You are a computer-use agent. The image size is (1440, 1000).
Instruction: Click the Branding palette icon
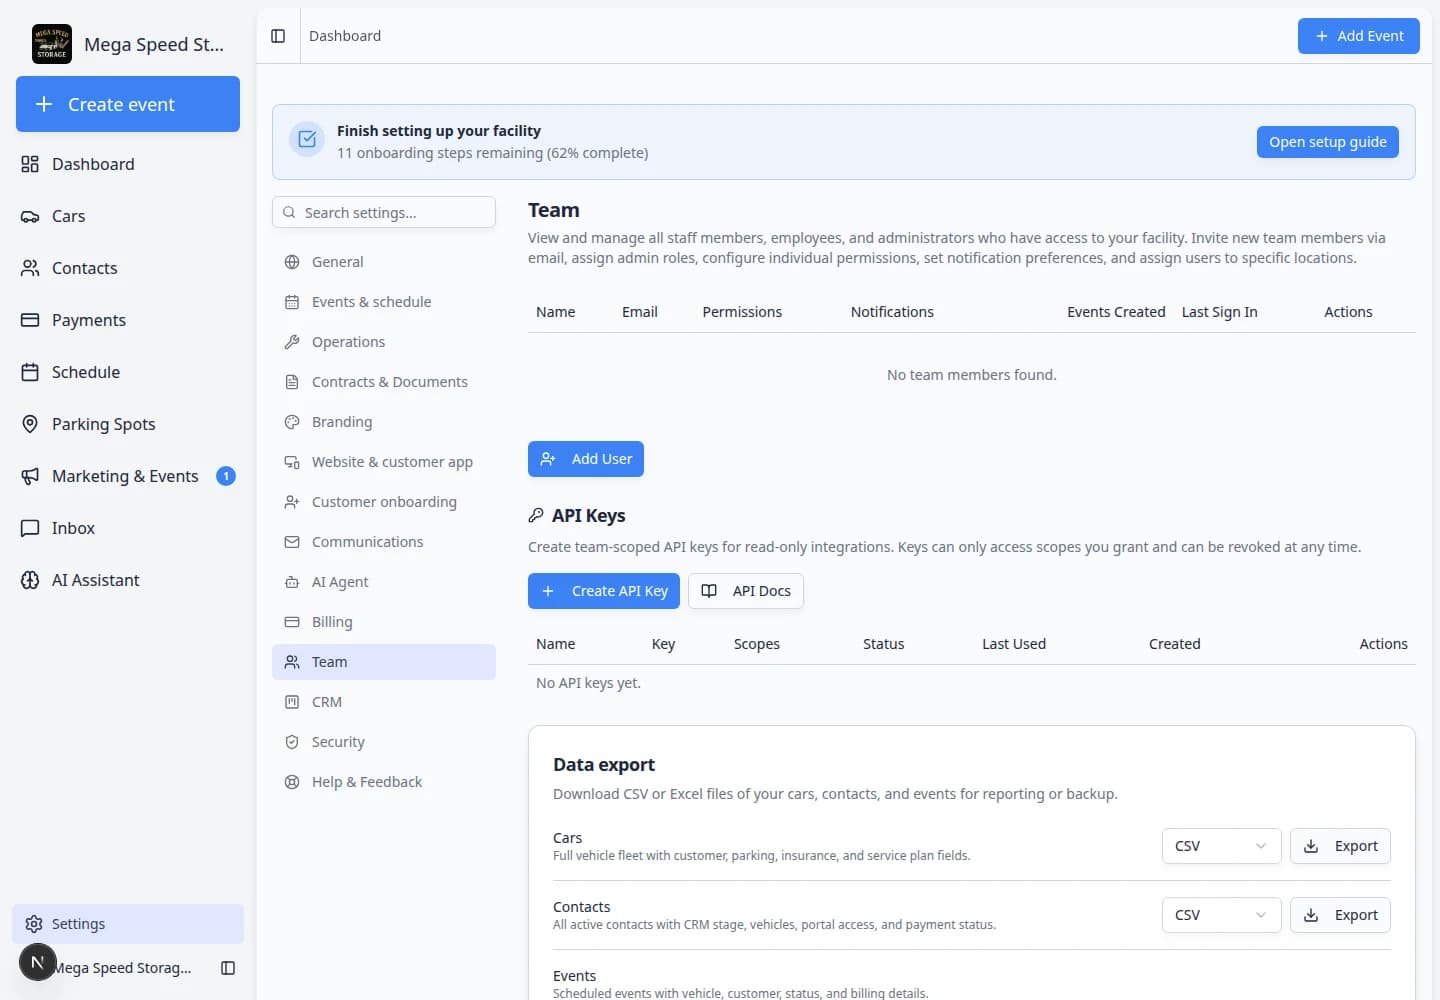[292, 422]
